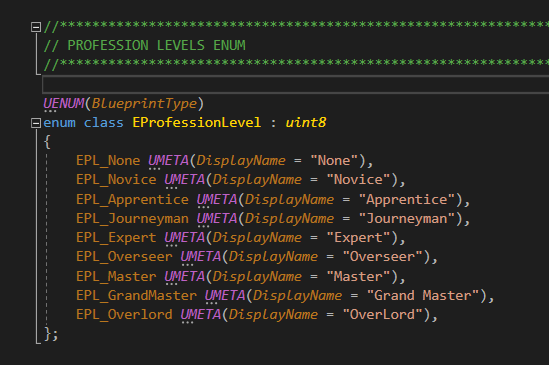Place cursor on EPL_None enumerator
Image resolution: width=549 pixels, height=365 pixels.
click(108, 161)
